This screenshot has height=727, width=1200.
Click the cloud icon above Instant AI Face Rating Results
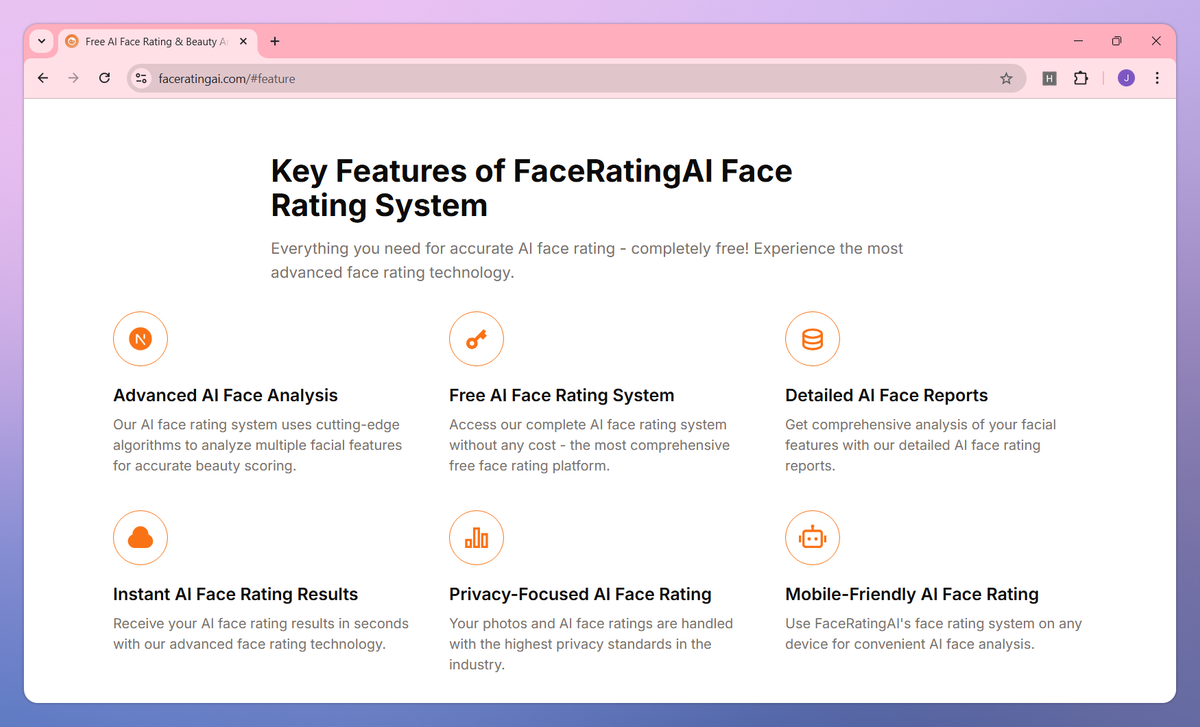click(x=140, y=538)
